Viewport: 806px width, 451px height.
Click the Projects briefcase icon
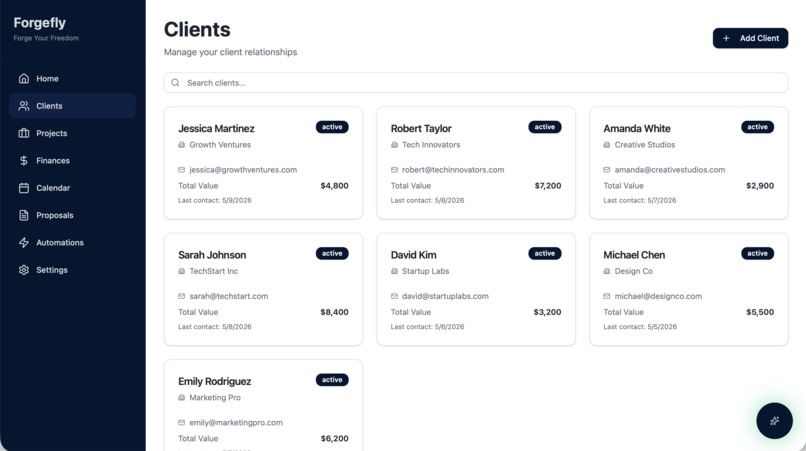(24, 133)
